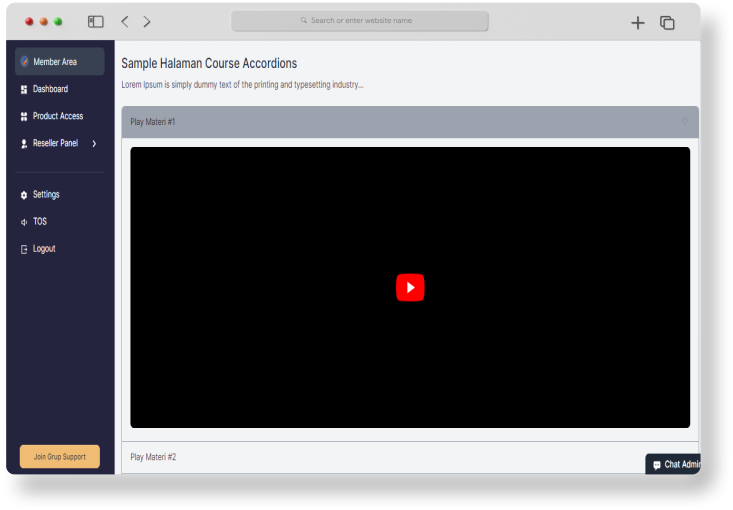733x510 pixels.
Task: Open a new tab with plus icon
Action: pos(638,22)
